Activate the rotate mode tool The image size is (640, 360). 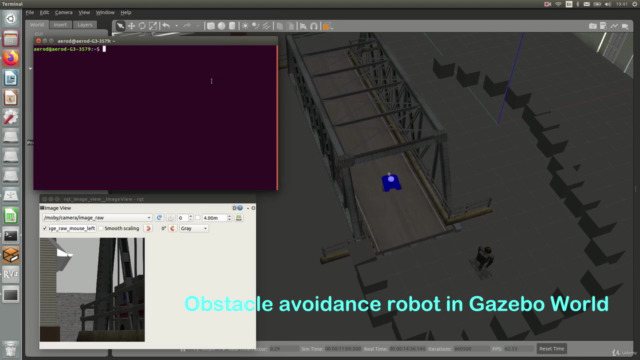coord(142,26)
